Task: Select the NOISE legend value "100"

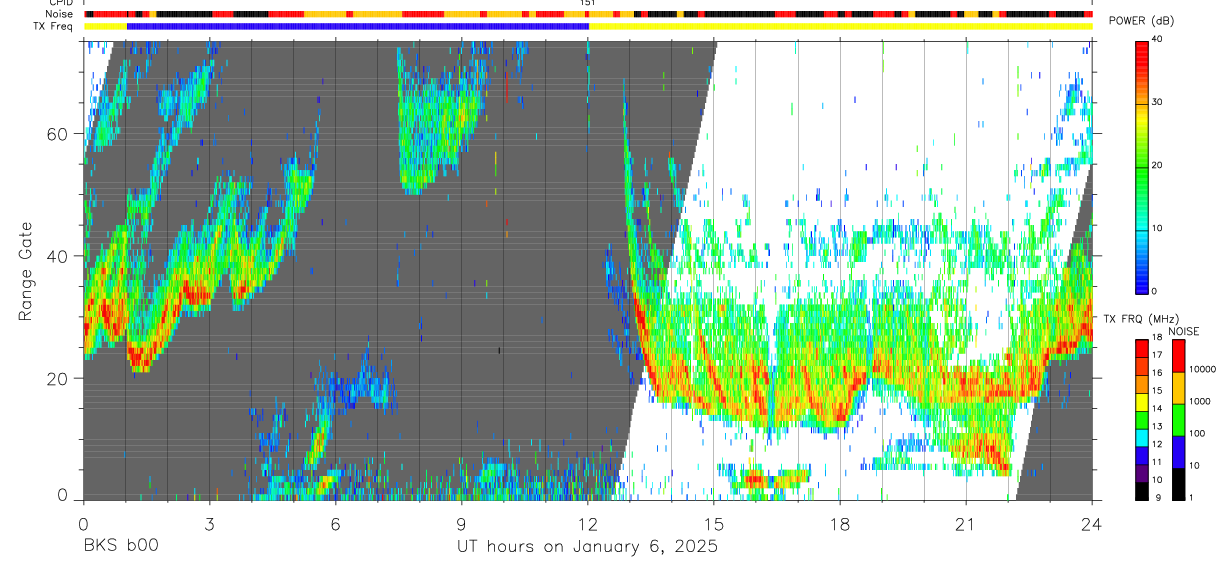Action: [1197, 433]
